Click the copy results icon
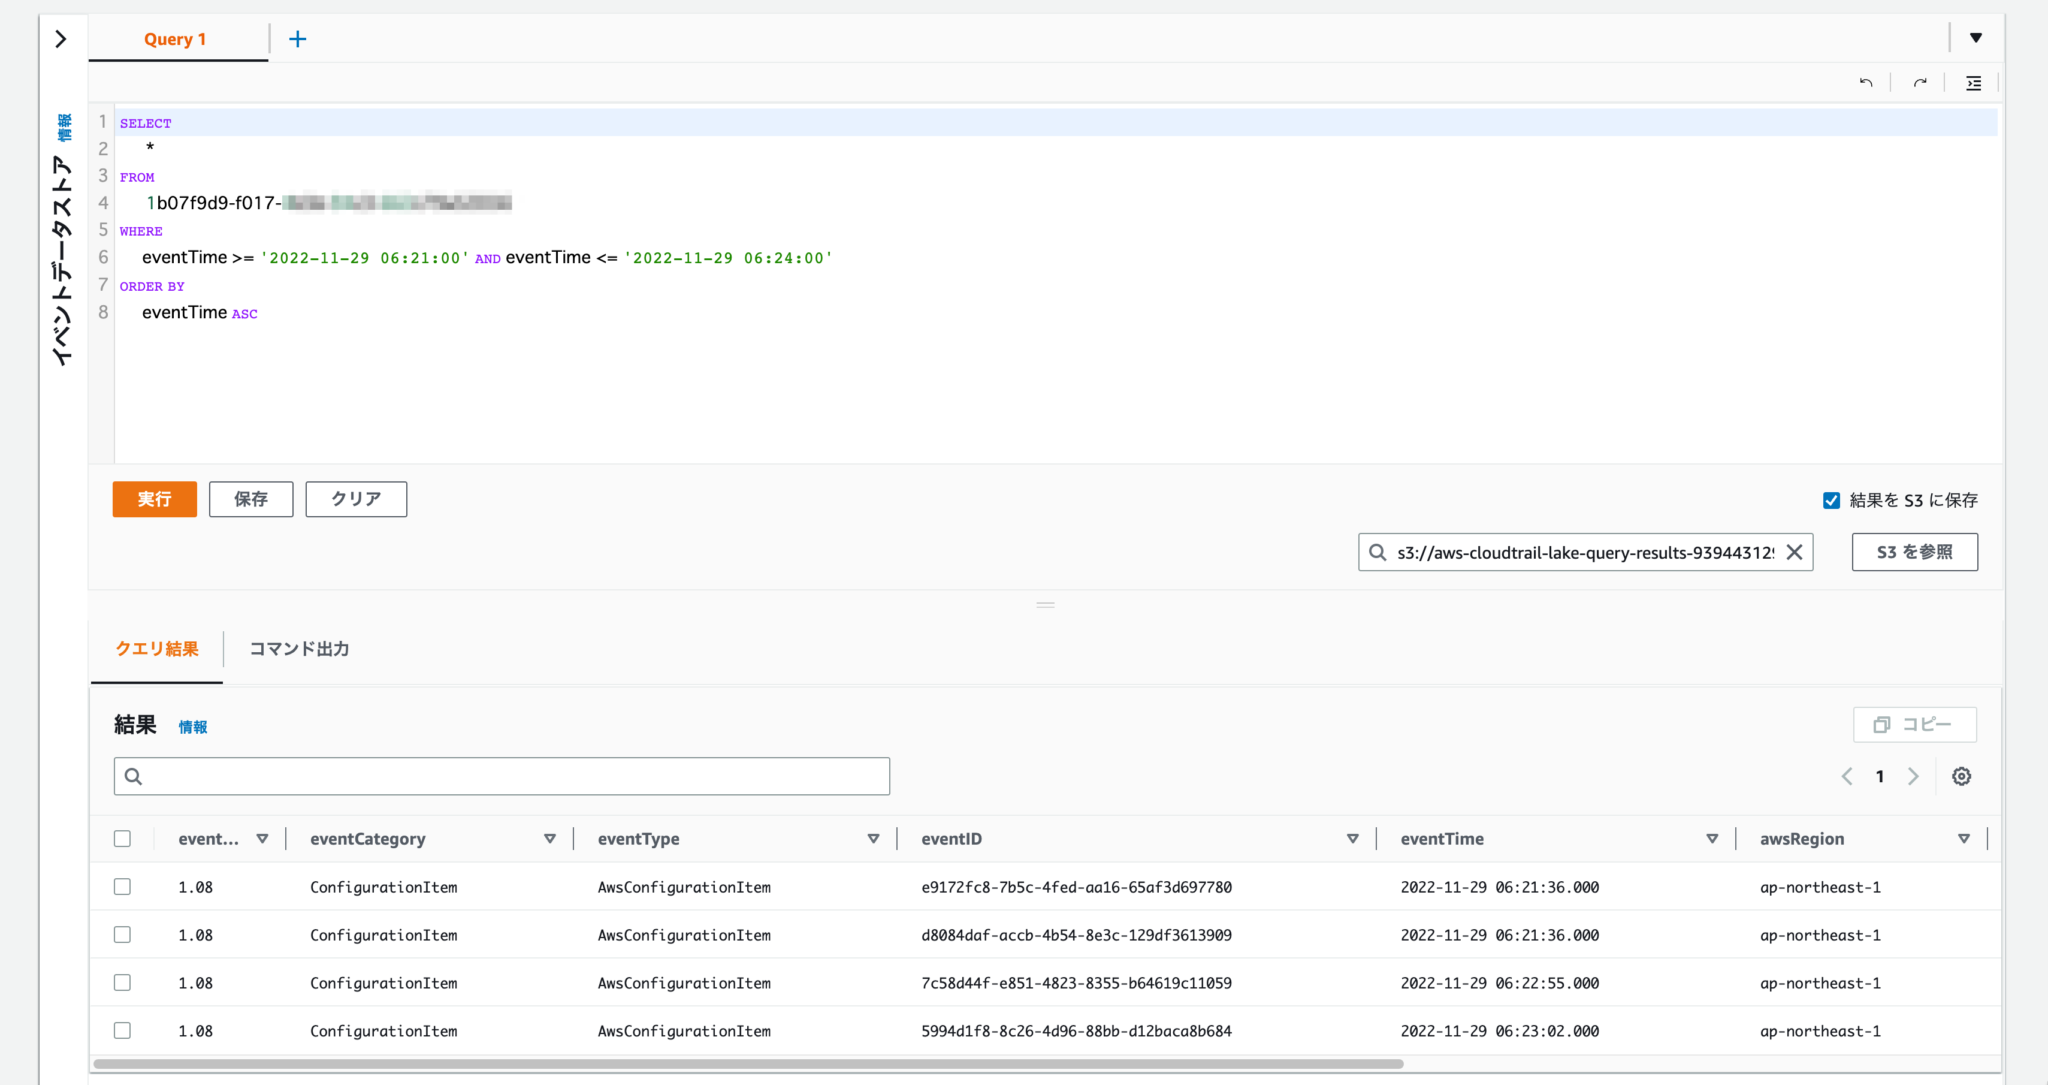 click(x=1913, y=724)
